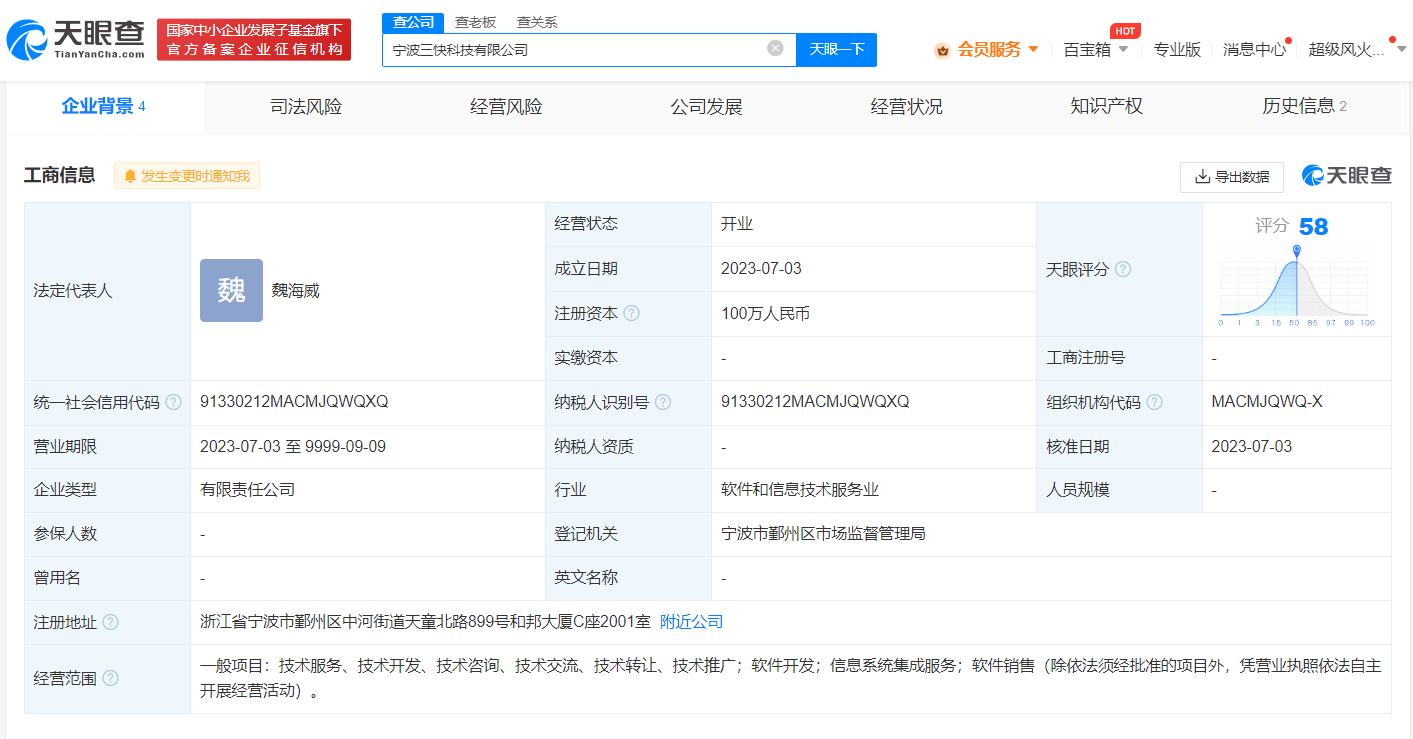The height and width of the screenshot is (739, 1413).
Task: Click the help icon next to 组织机构代码
Action: click(x=1154, y=402)
